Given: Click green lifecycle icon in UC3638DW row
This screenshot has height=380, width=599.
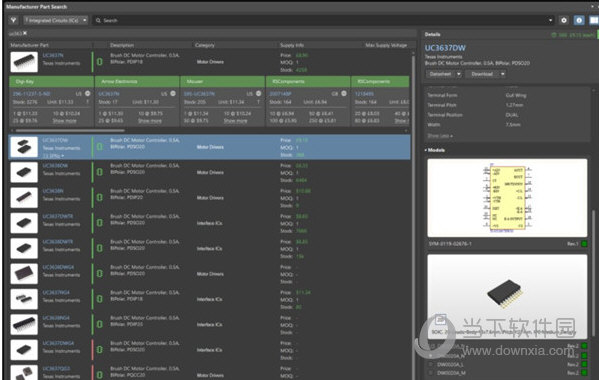Looking at the screenshot, I should (100, 172).
